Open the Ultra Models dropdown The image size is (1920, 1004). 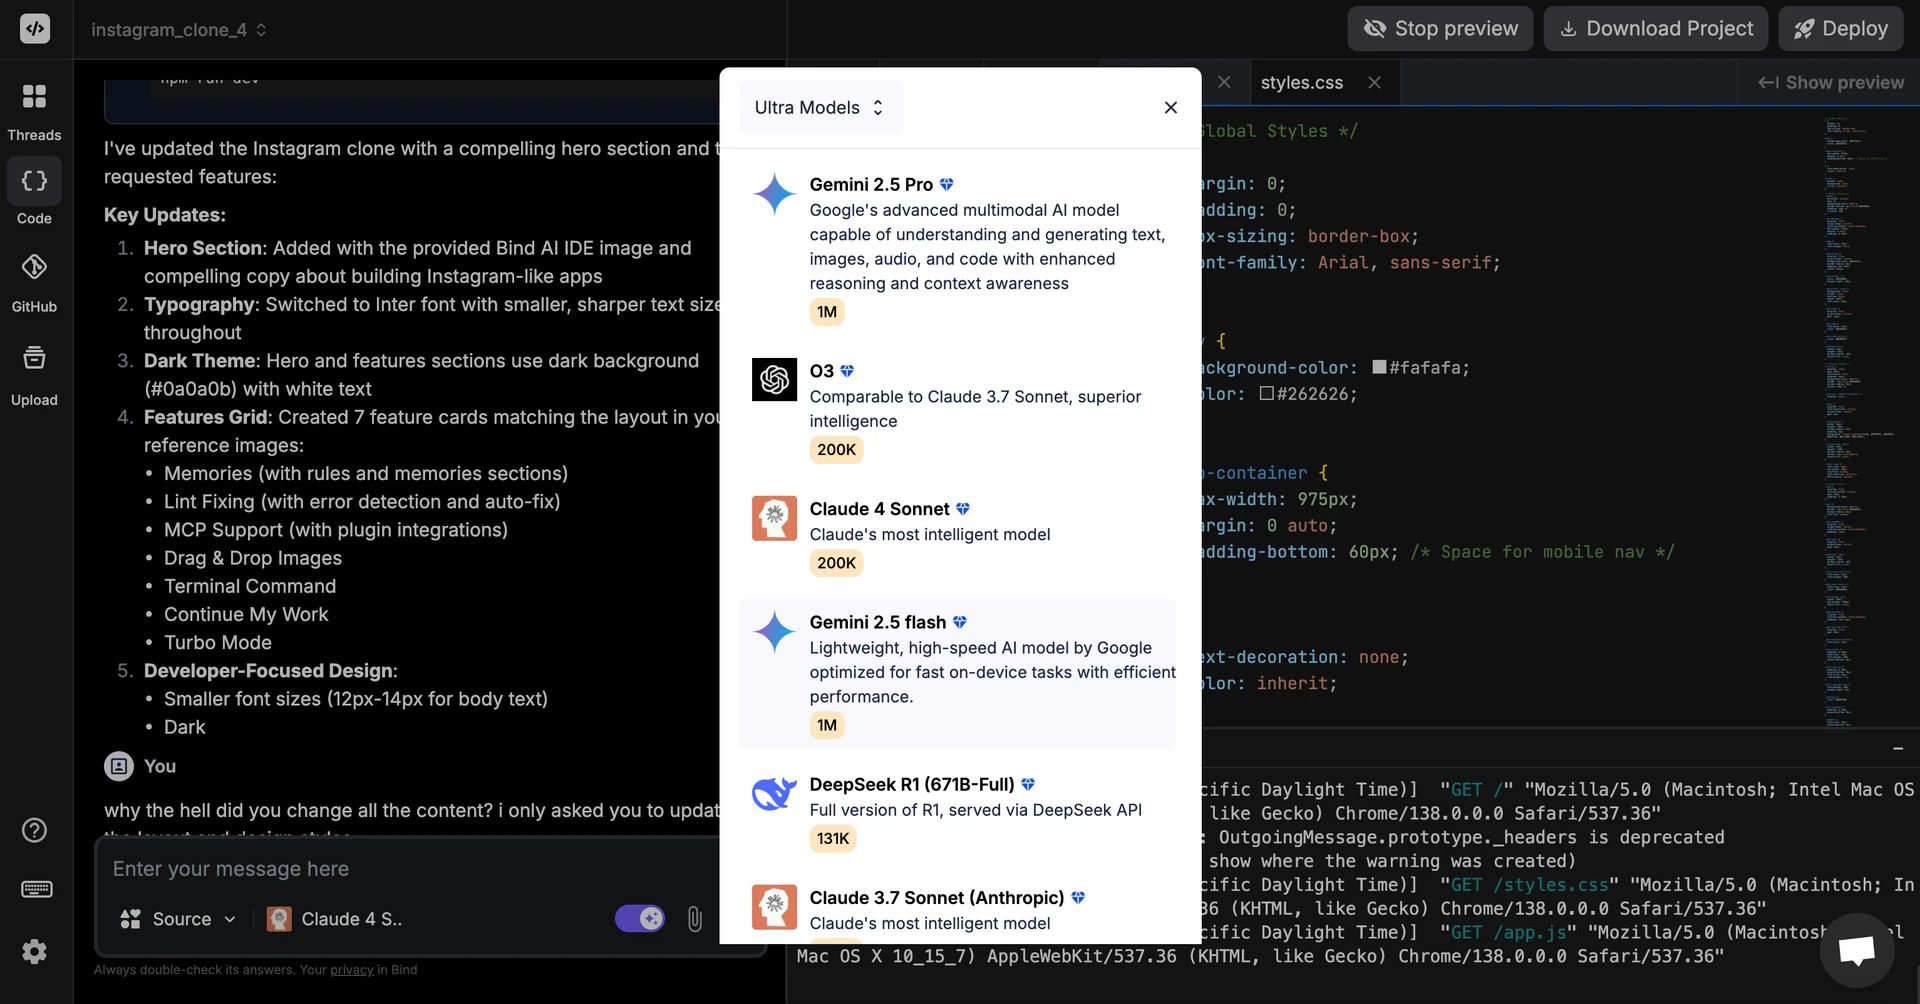[818, 107]
